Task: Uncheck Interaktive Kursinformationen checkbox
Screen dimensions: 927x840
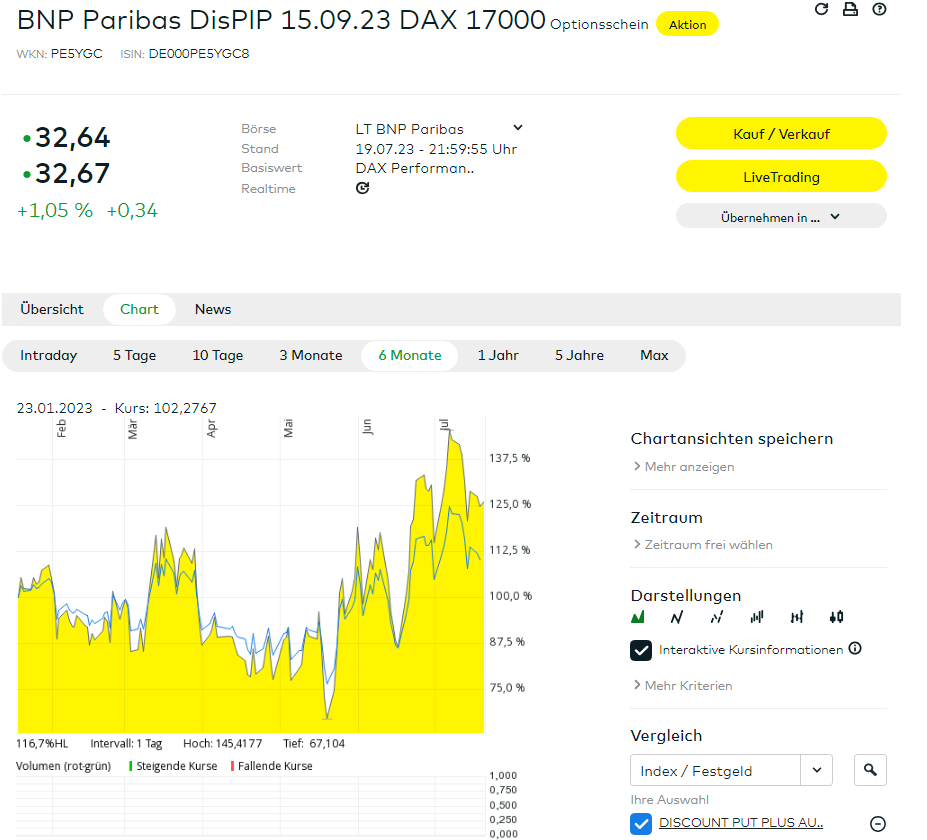Action: tap(641, 650)
